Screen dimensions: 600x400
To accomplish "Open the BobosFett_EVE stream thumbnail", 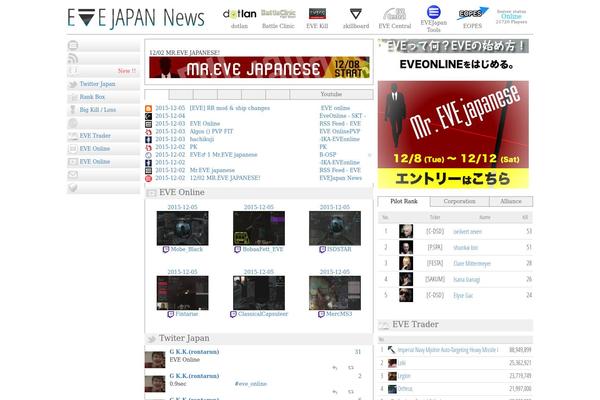I will [259, 228].
